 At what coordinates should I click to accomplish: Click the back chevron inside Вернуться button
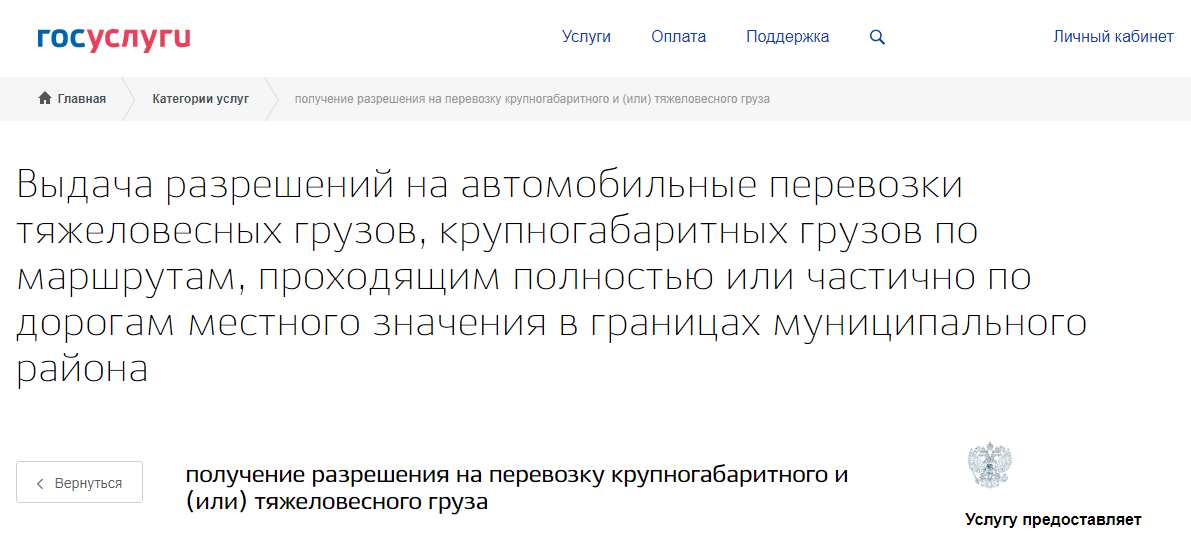coord(40,483)
